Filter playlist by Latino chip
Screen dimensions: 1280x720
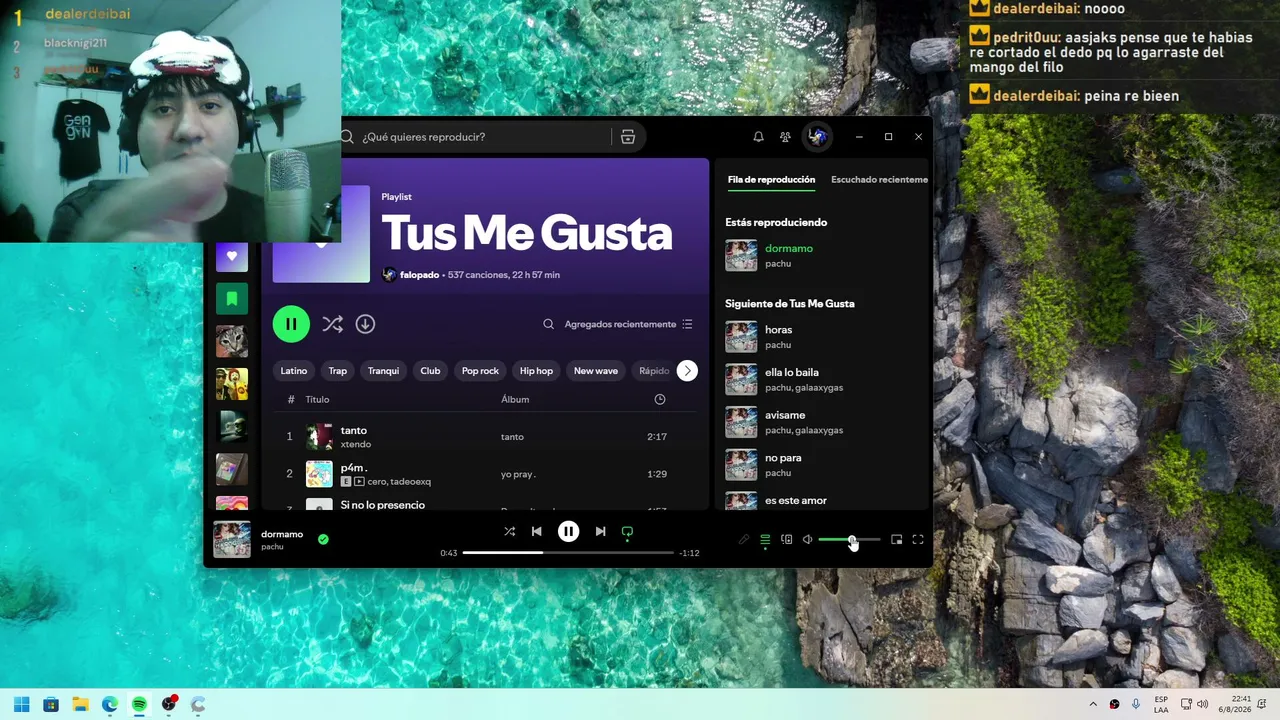tap(294, 371)
